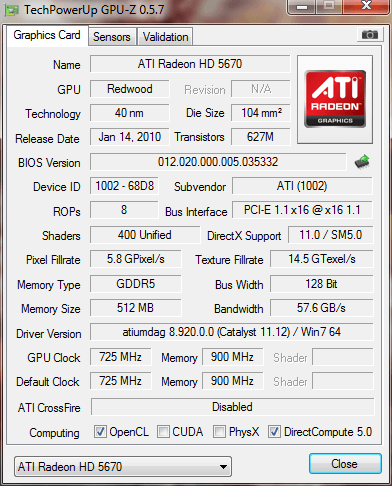Image resolution: width=392 pixels, height=486 pixels.
Task: Click the BIOS Version field
Action: [218, 162]
